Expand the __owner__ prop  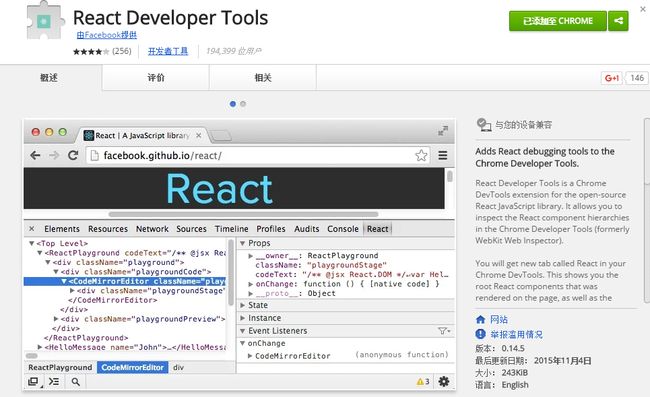tap(250, 256)
